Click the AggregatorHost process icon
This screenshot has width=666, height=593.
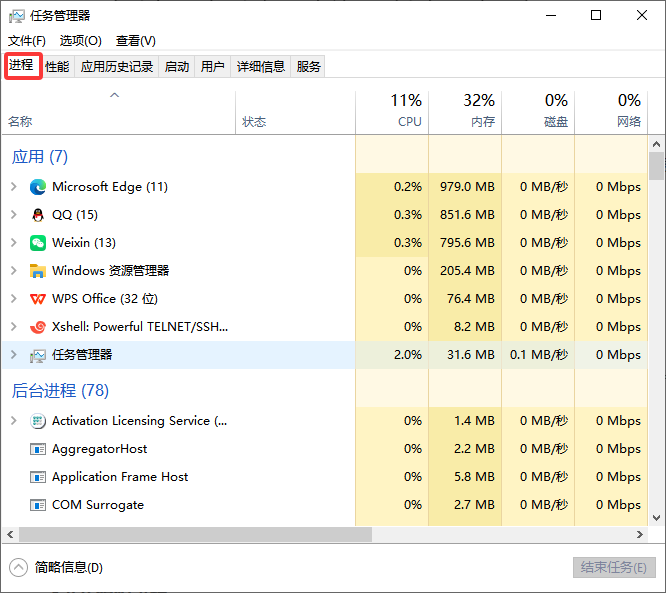click(x=38, y=449)
